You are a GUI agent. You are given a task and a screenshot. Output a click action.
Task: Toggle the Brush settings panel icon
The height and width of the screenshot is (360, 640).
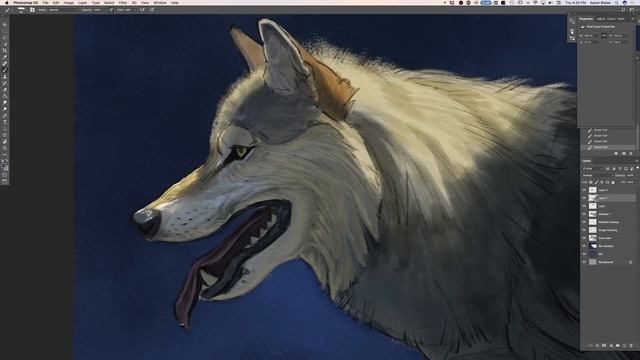click(32, 10)
